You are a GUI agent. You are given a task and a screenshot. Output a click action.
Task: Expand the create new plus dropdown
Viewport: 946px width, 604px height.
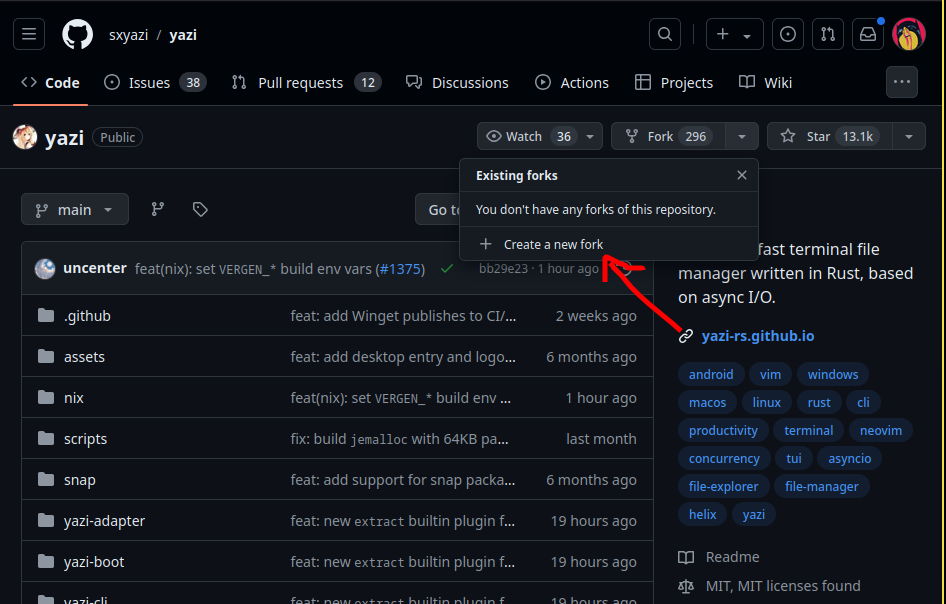(734, 34)
